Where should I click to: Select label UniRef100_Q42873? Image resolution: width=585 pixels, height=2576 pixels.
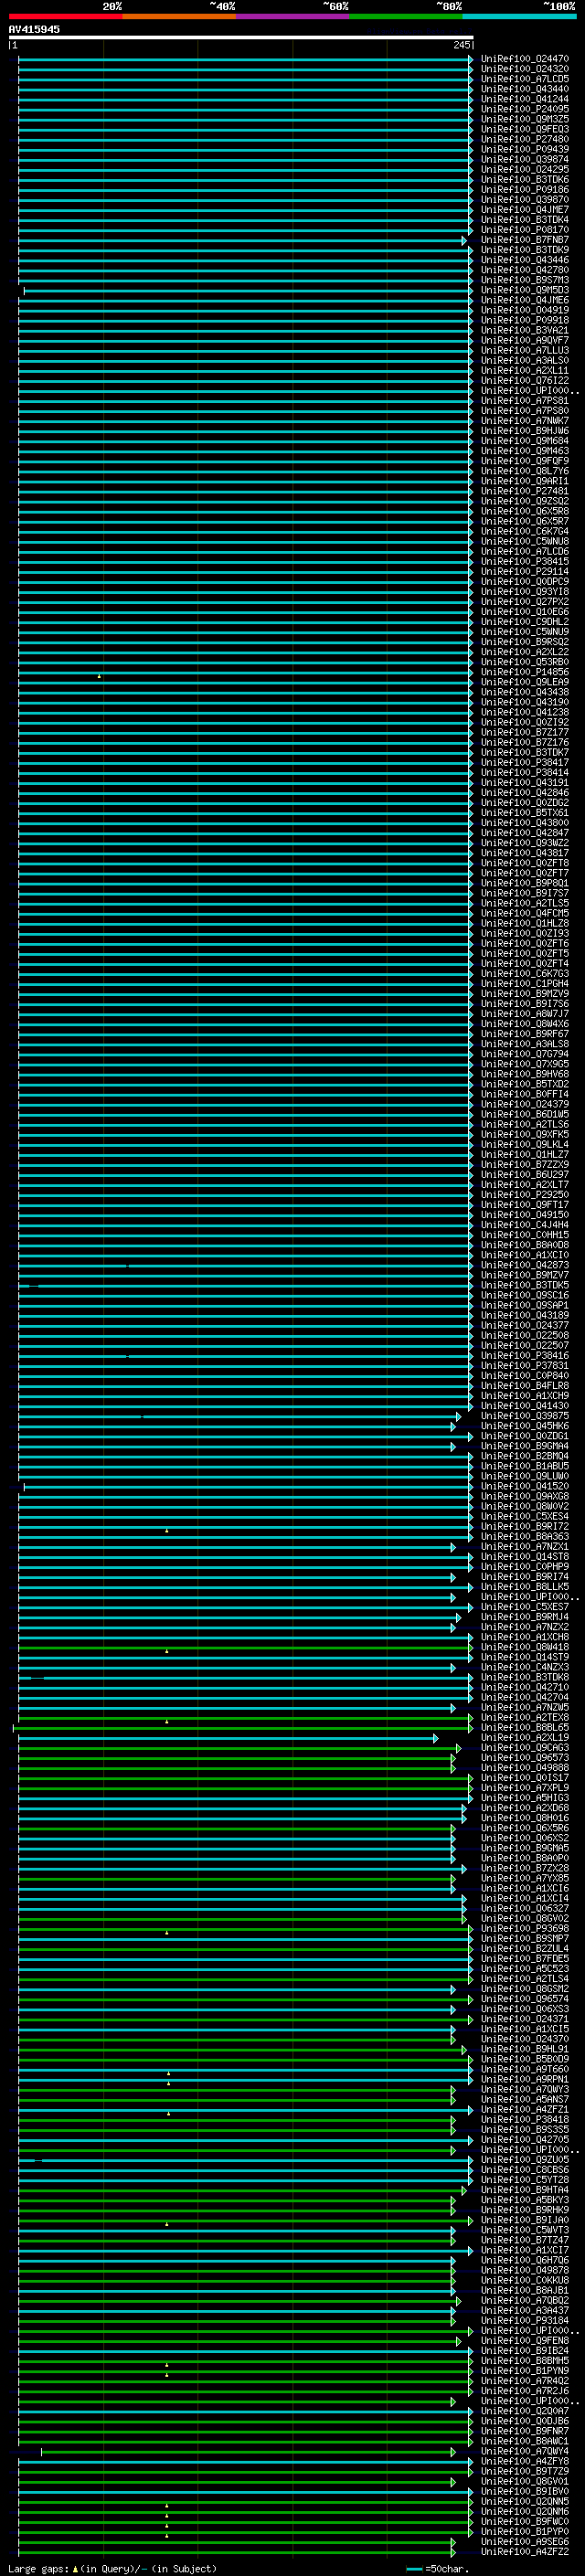pyautogui.click(x=525, y=1265)
